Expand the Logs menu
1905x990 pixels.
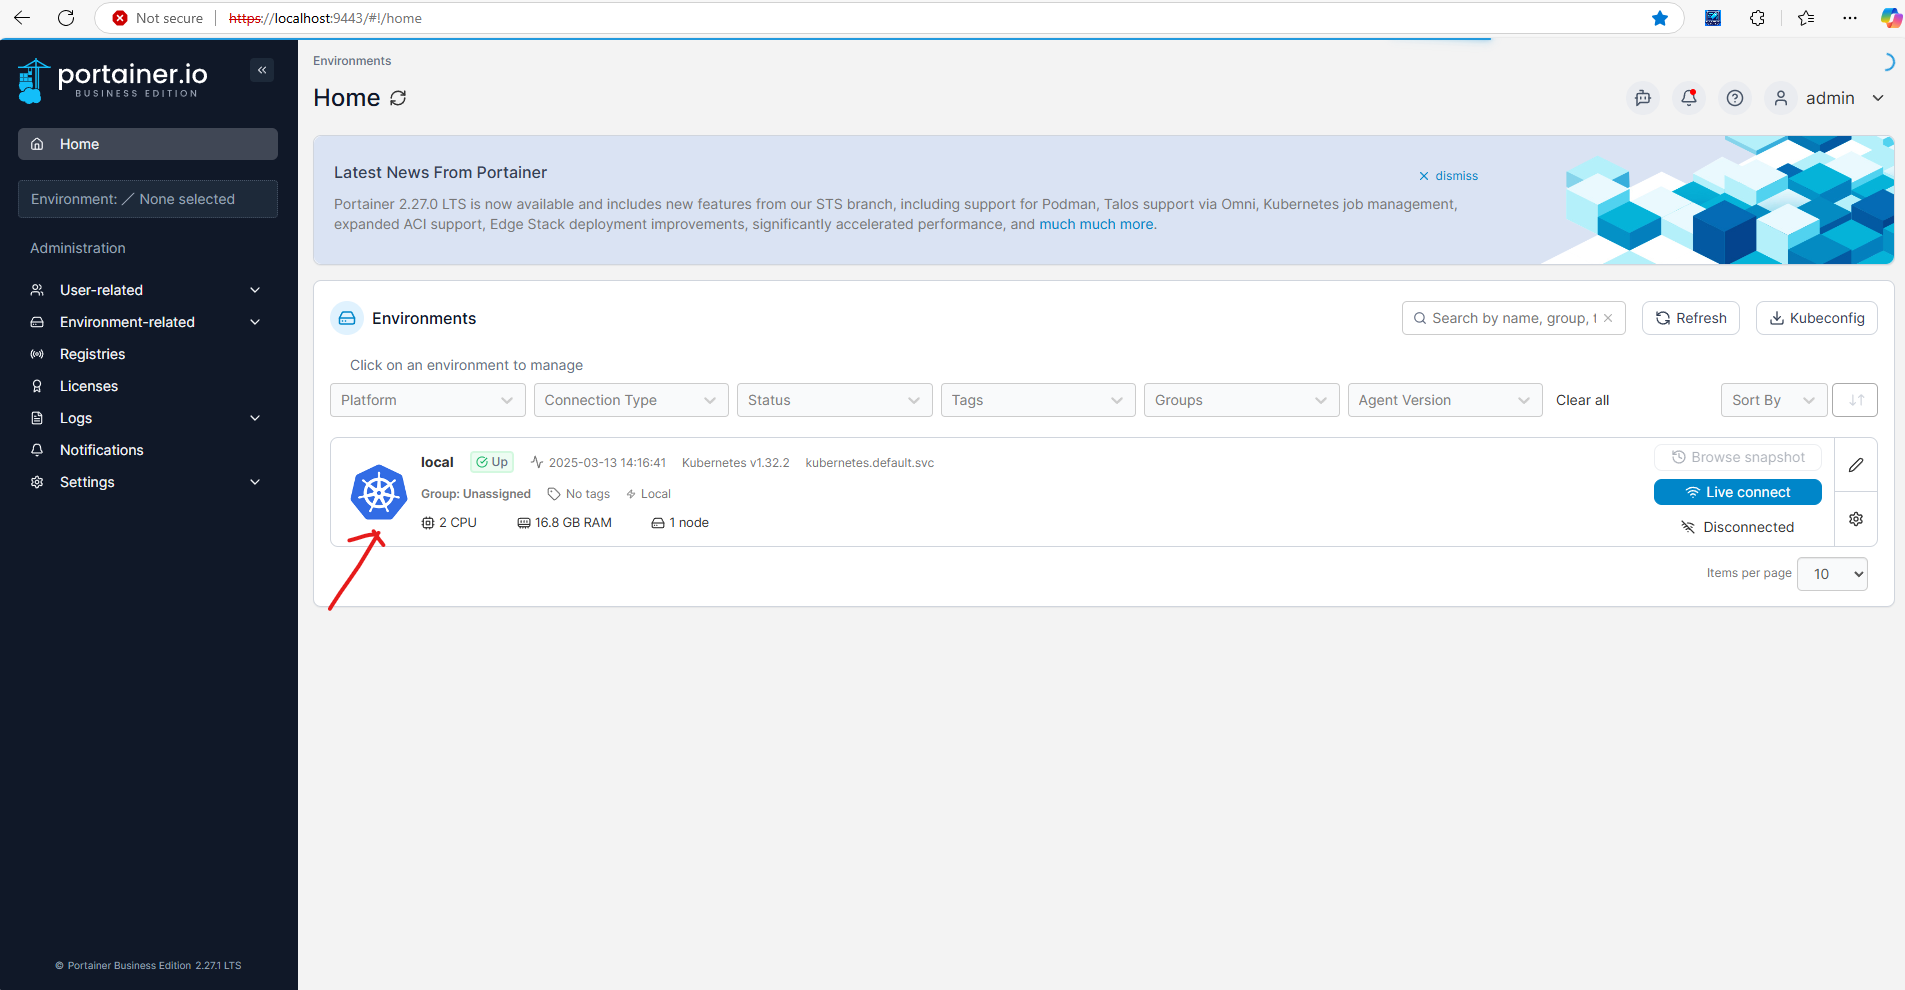(x=148, y=418)
